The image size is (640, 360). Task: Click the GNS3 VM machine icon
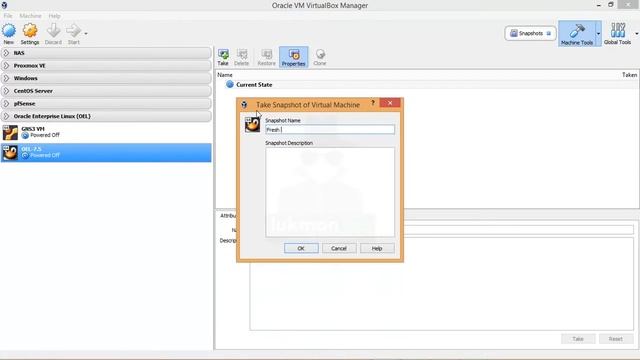click(x=10, y=133)
